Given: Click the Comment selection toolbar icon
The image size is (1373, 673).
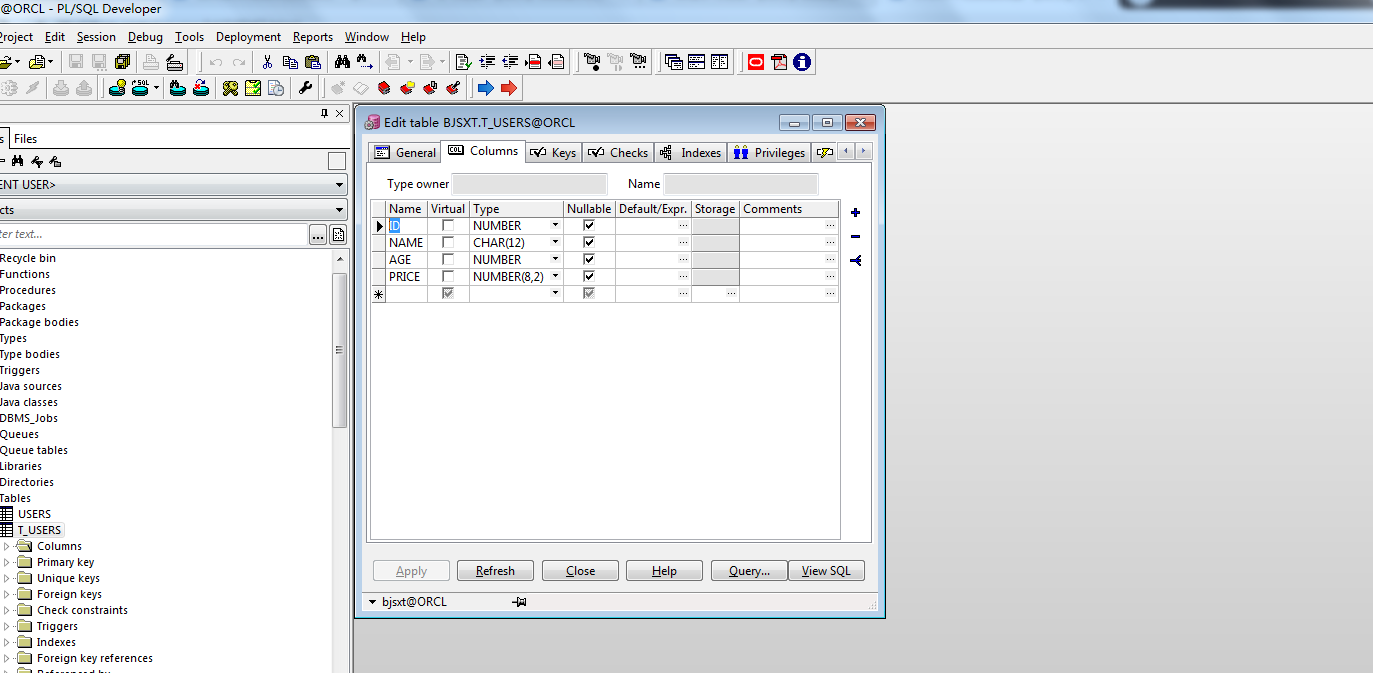Looking at the screenshot, I should click(x=533, y=62).
